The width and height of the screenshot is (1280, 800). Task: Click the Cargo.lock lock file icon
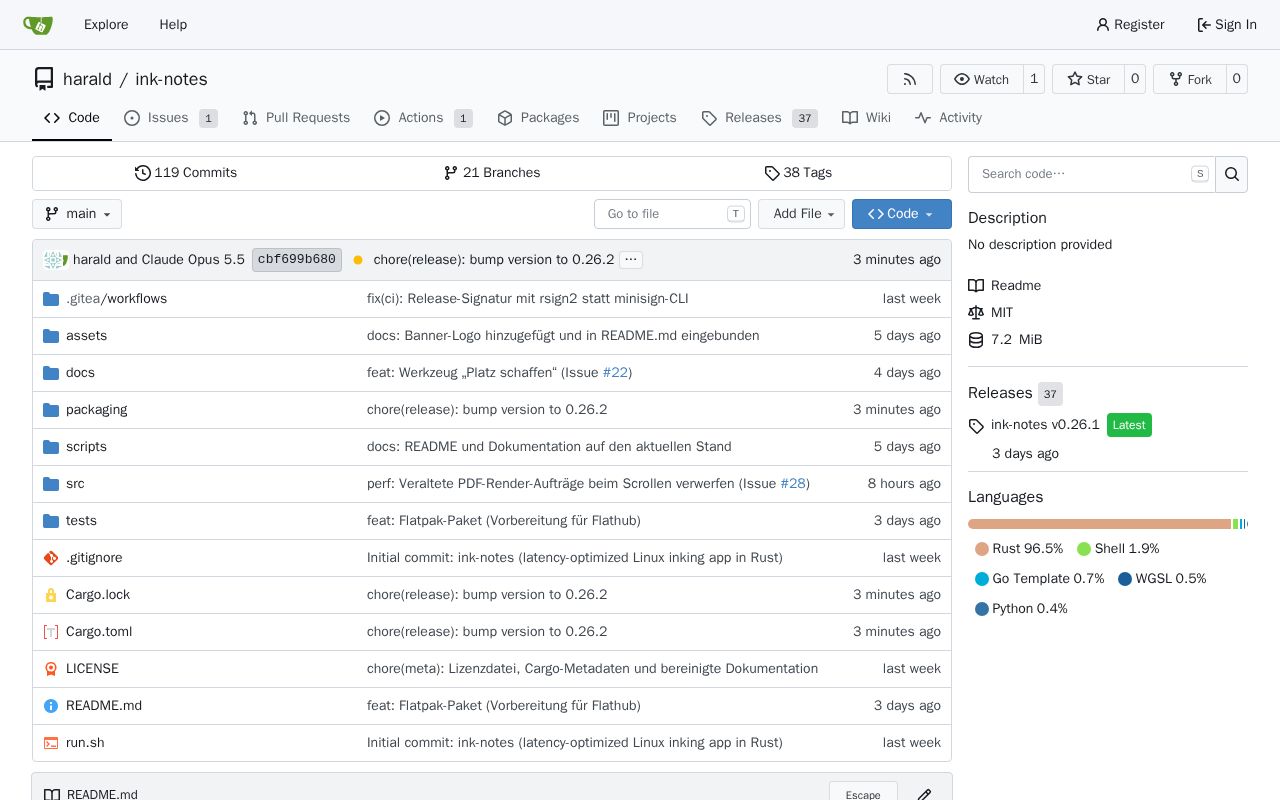(51, 595)
